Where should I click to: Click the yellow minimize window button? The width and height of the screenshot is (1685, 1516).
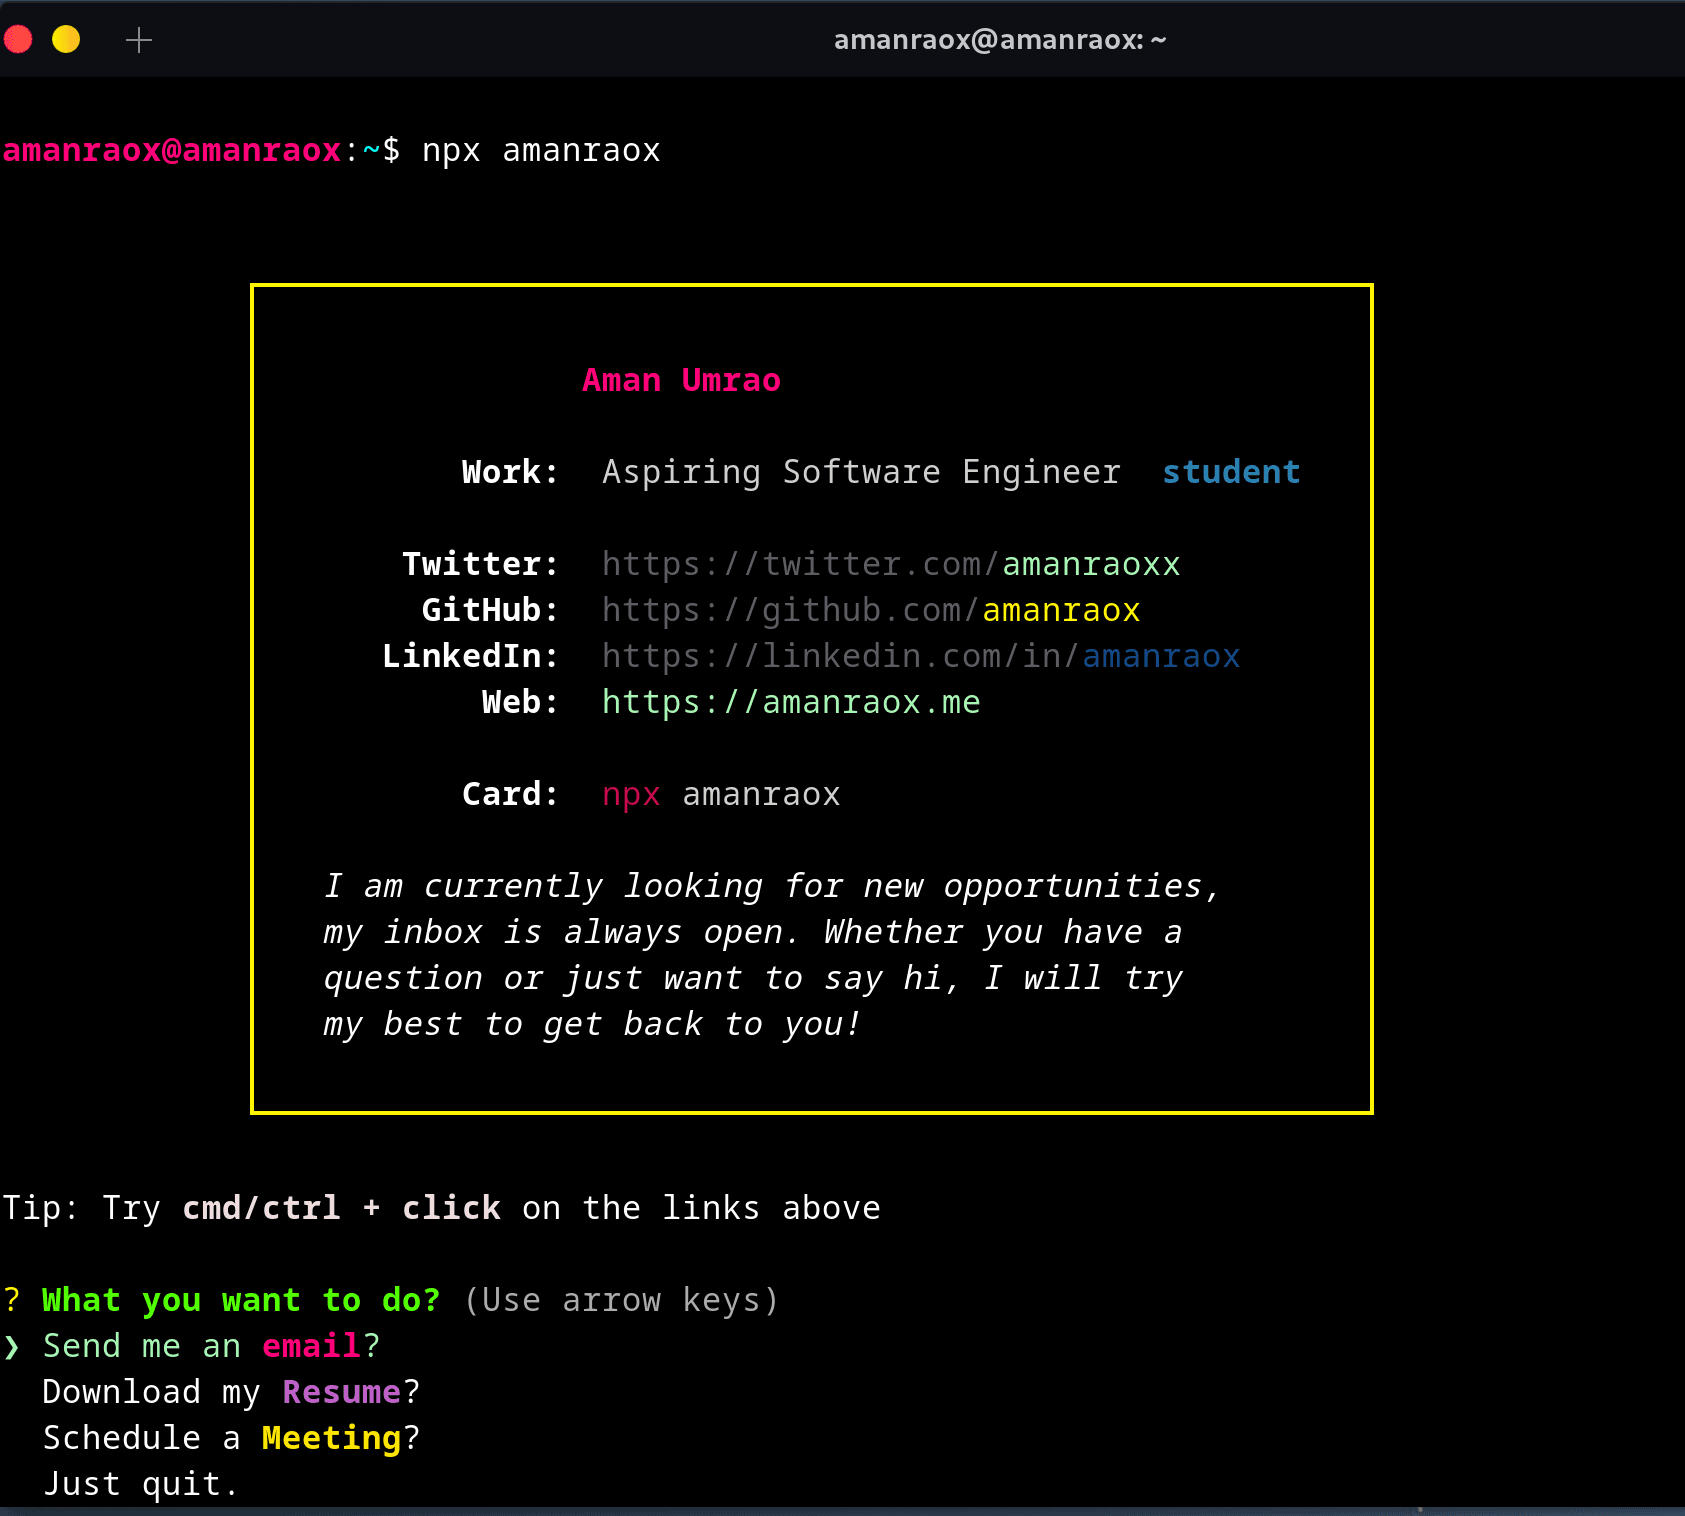(x=66, y=39)
